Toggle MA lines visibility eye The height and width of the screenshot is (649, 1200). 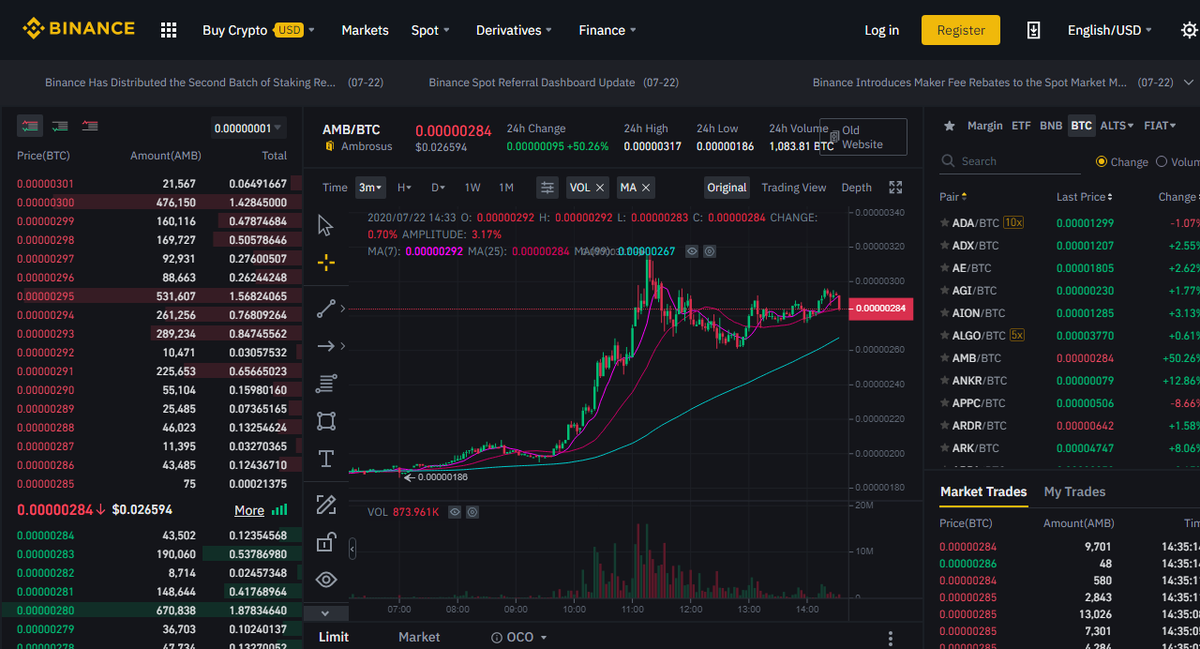click(692, 251)
